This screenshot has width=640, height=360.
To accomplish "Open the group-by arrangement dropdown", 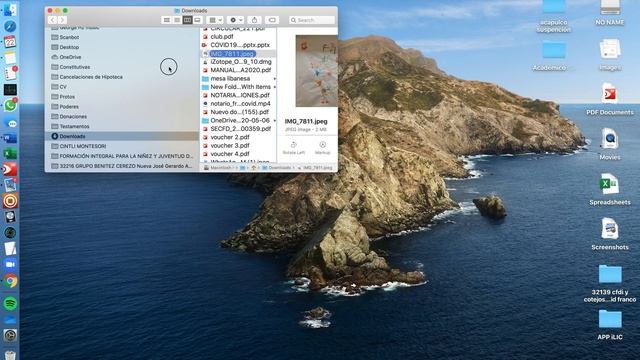I will [215, 20].
